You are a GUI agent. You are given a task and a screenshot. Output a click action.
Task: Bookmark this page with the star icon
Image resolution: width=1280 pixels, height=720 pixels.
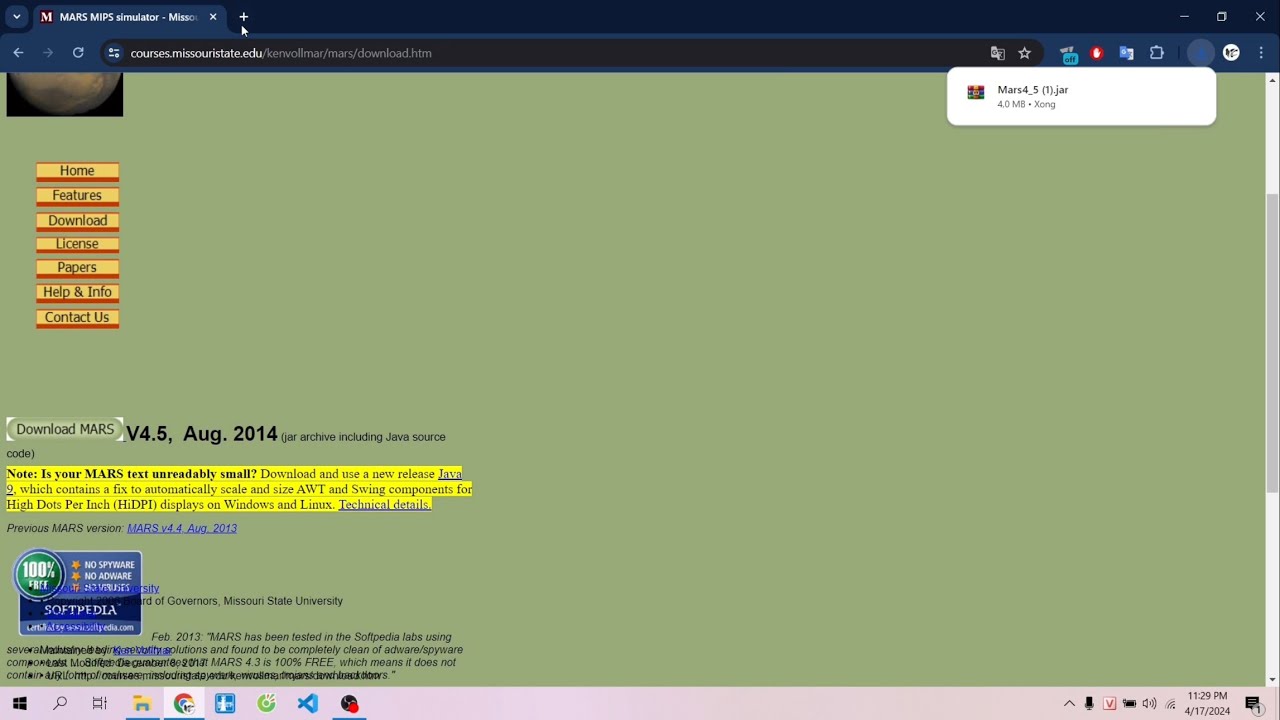pyautogui.click(x=1024, y=53)
